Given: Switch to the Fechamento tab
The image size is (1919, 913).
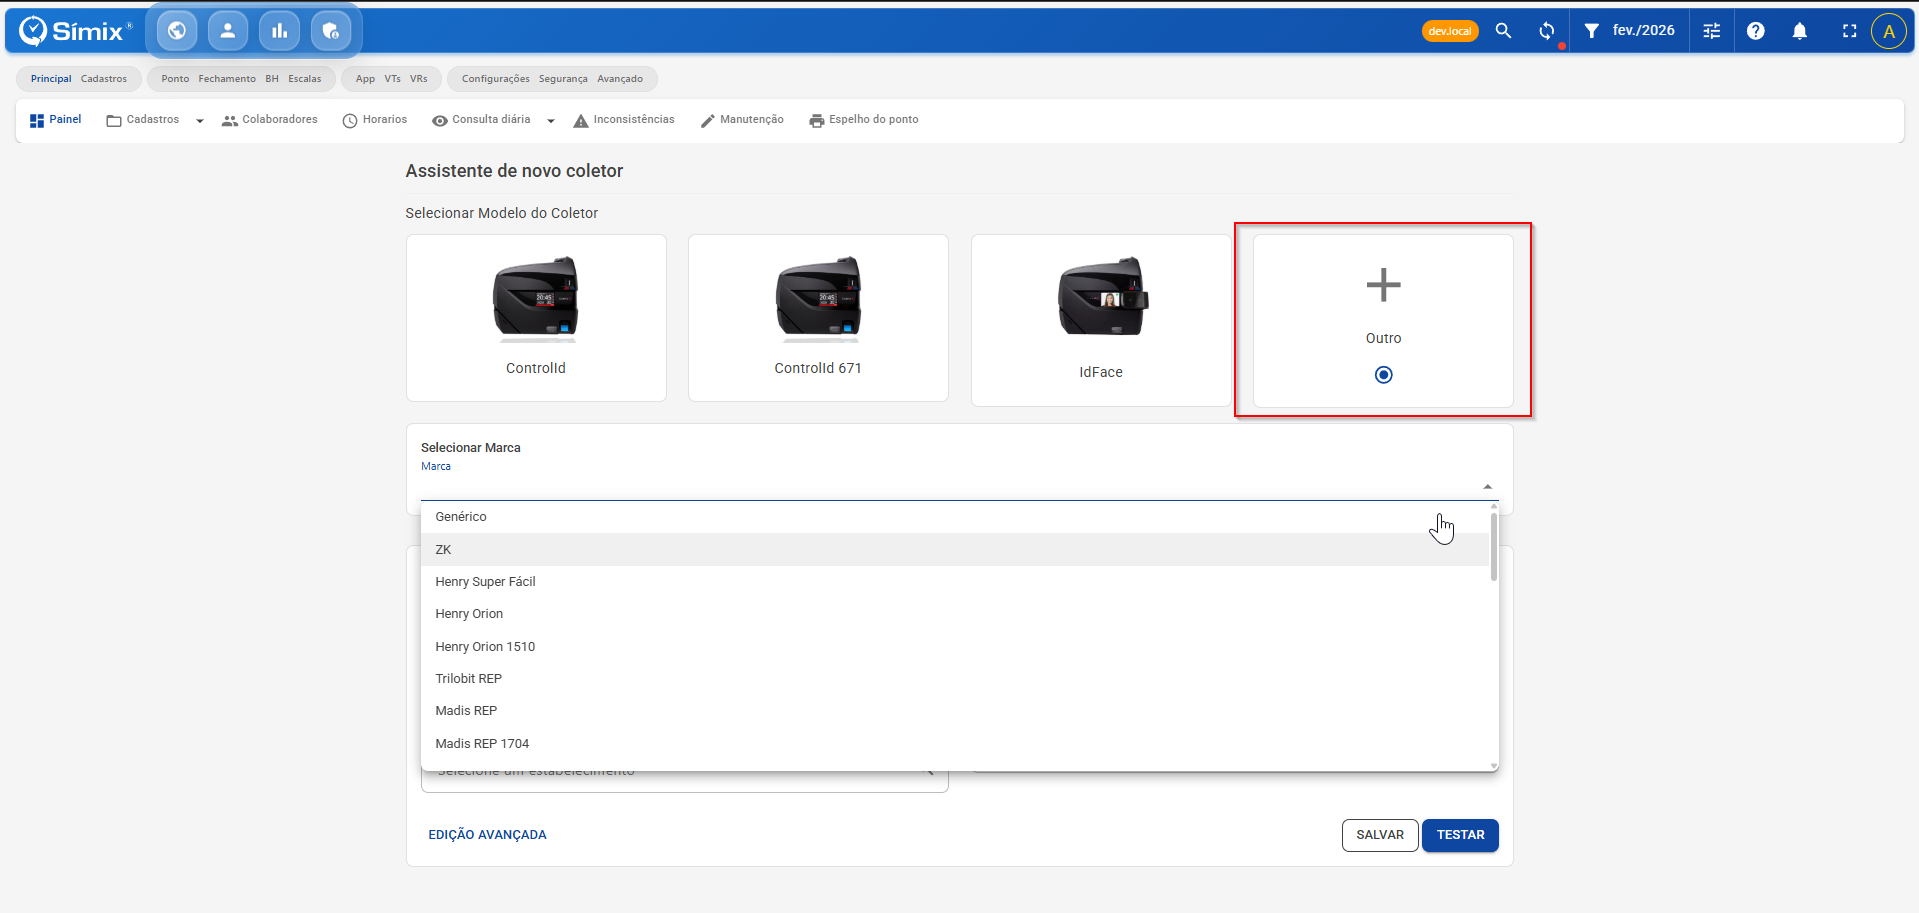Looking at the screenshot, I should pyautogui.click(x=227, y=79).
